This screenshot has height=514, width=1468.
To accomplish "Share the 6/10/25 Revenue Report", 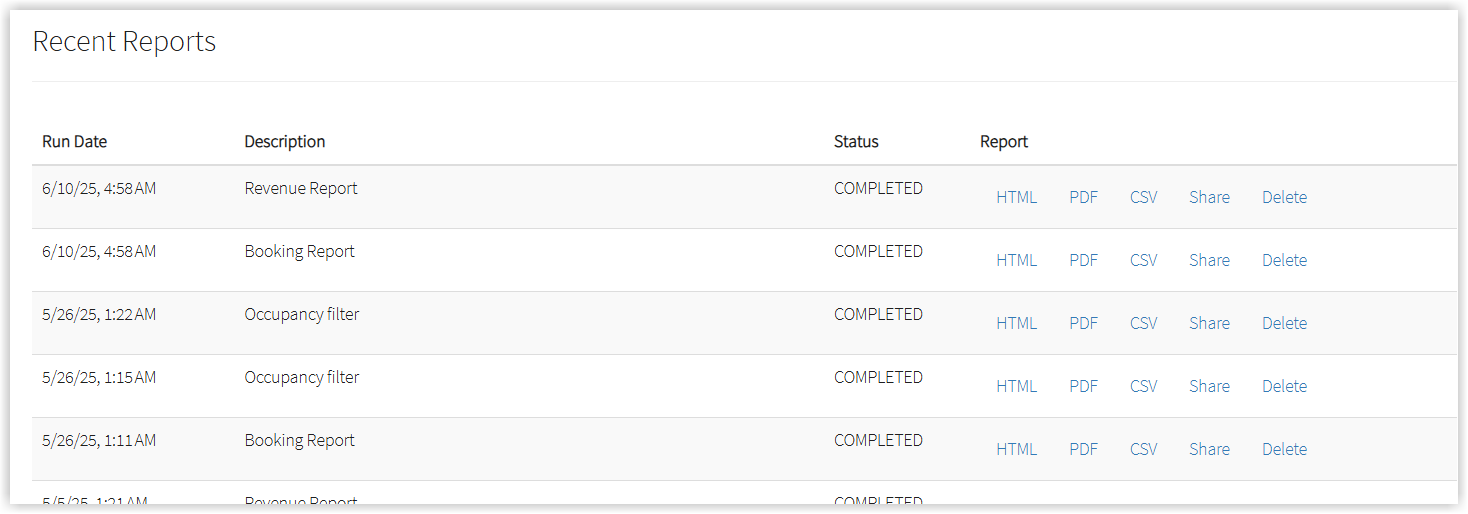I will [x=1209, y=197].
